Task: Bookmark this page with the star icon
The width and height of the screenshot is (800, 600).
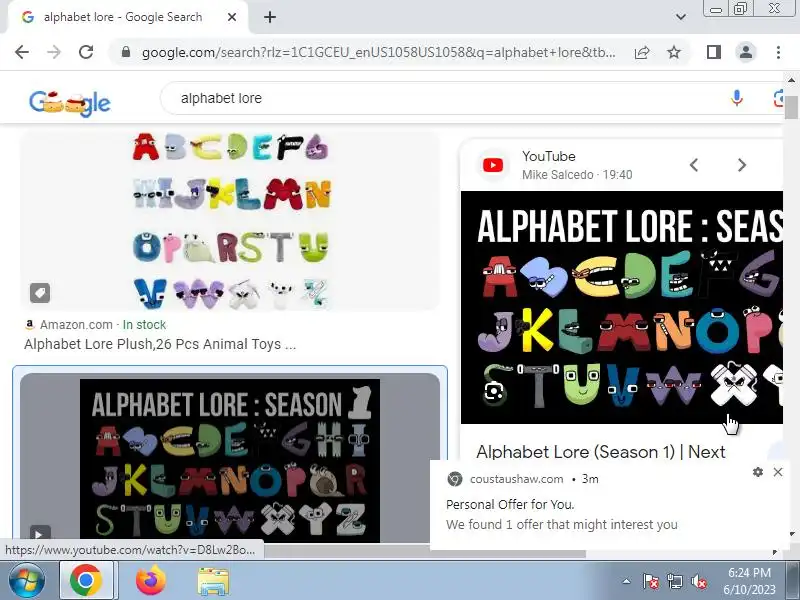Action: click(x=674, y=52)
